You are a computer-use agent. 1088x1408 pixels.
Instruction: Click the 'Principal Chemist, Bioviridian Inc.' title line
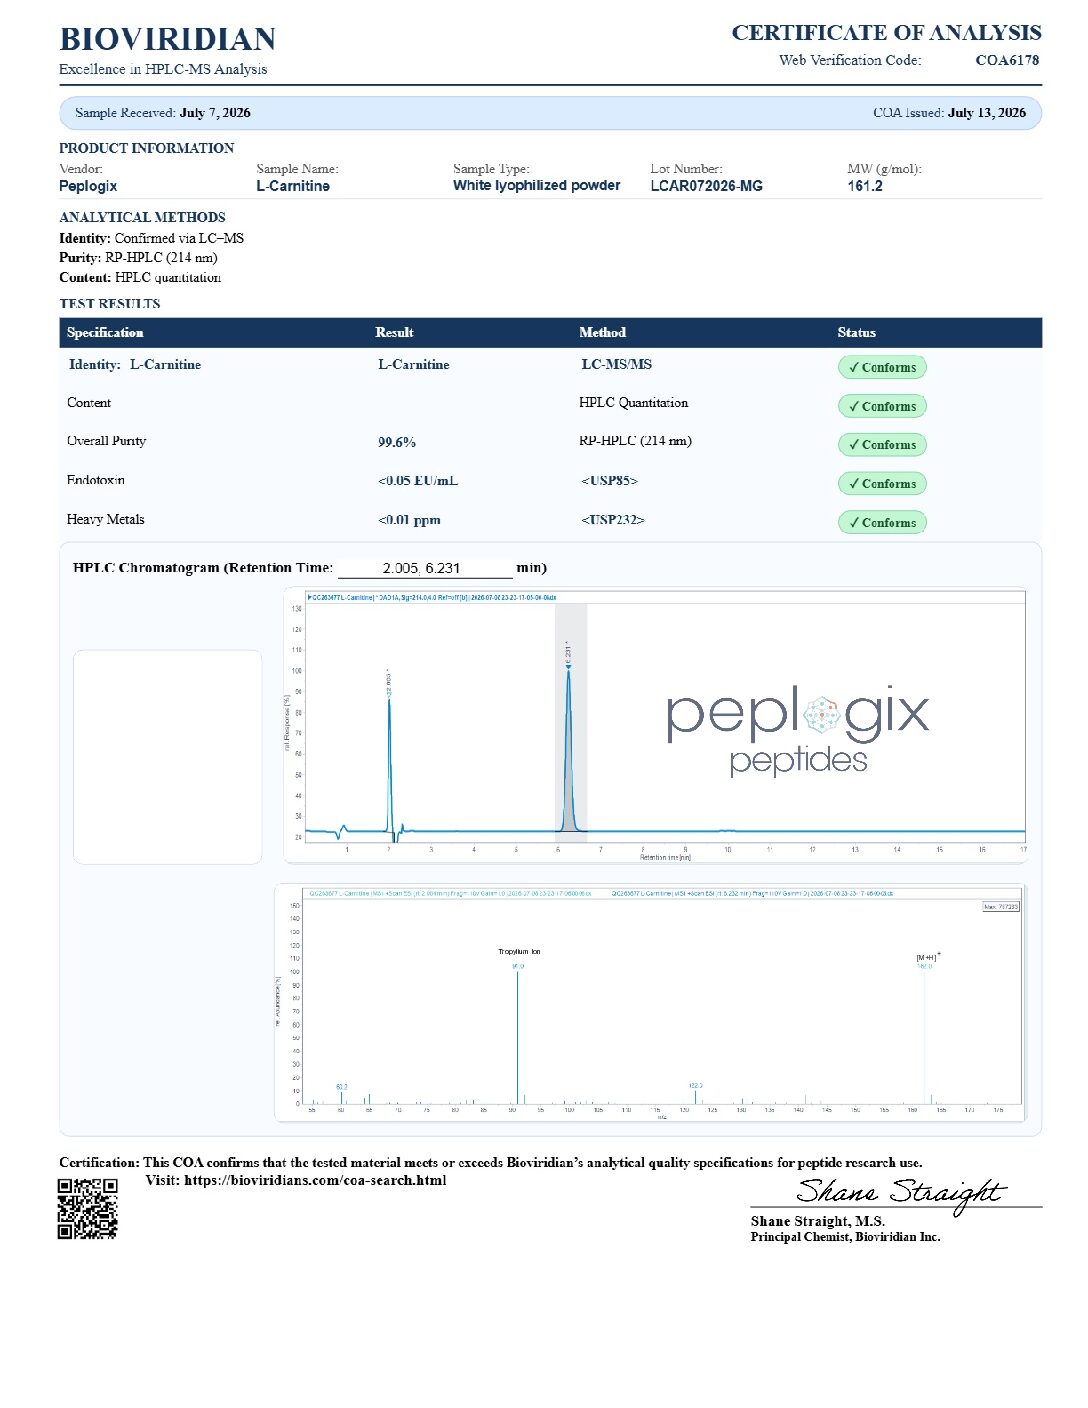845,1237
